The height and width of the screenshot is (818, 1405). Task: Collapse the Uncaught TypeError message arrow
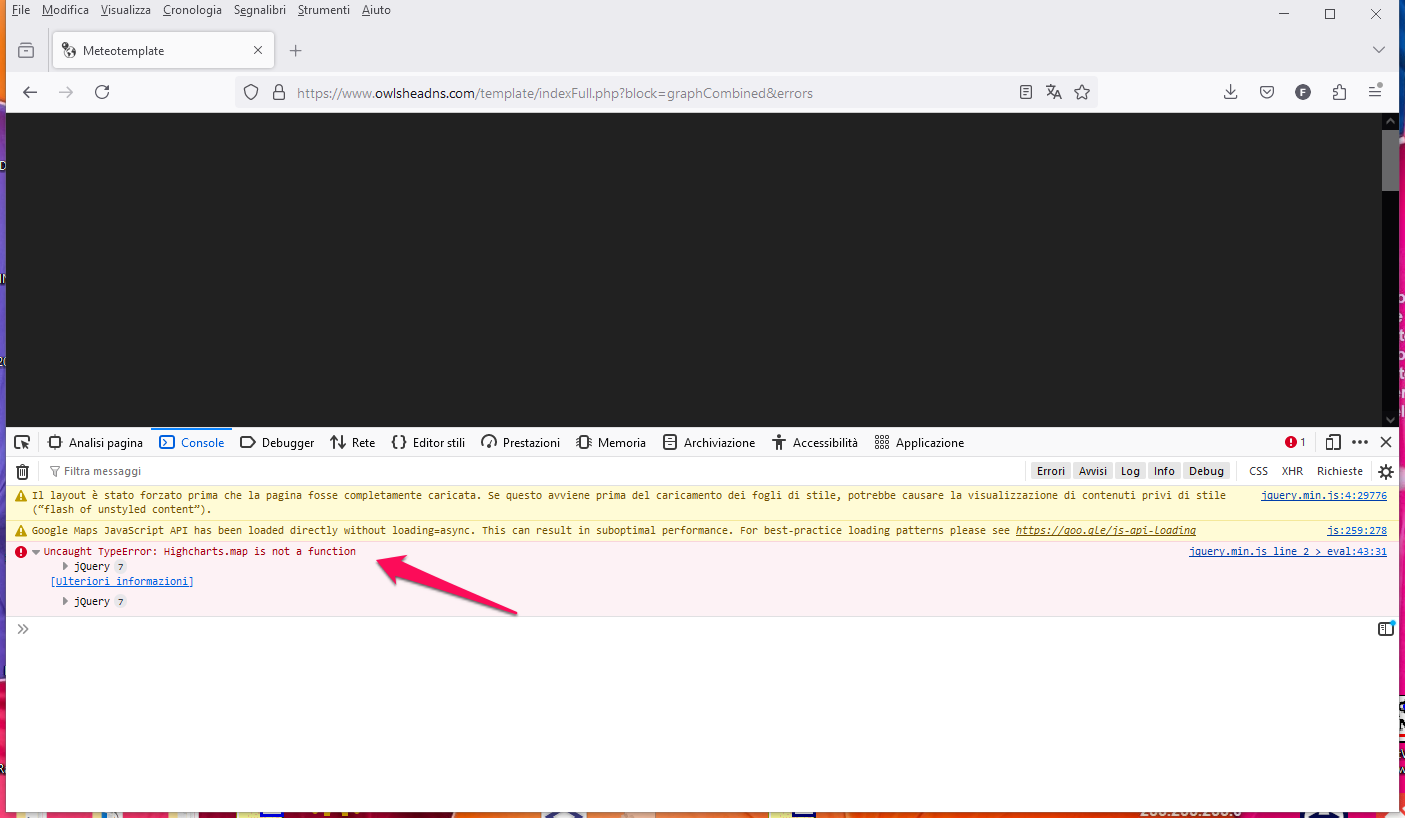36,552
